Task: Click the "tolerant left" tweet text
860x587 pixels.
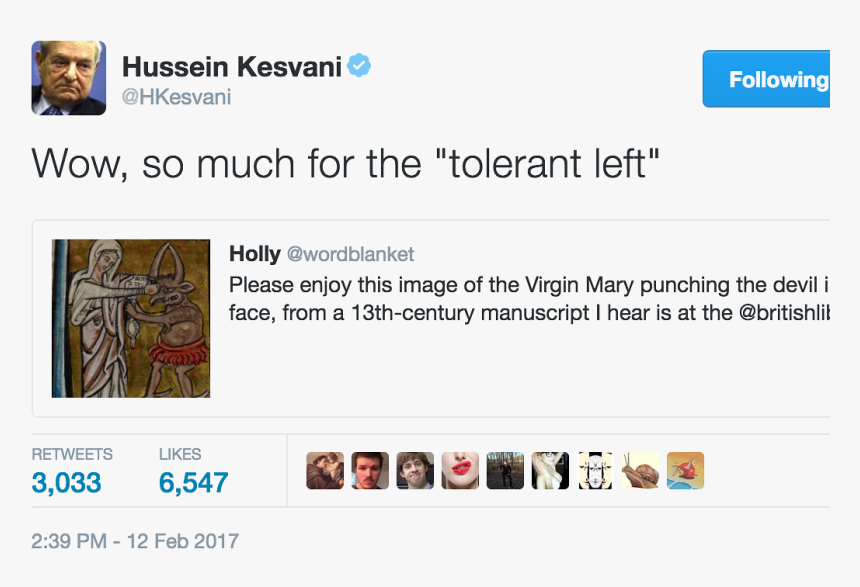Action: point(346,164)
